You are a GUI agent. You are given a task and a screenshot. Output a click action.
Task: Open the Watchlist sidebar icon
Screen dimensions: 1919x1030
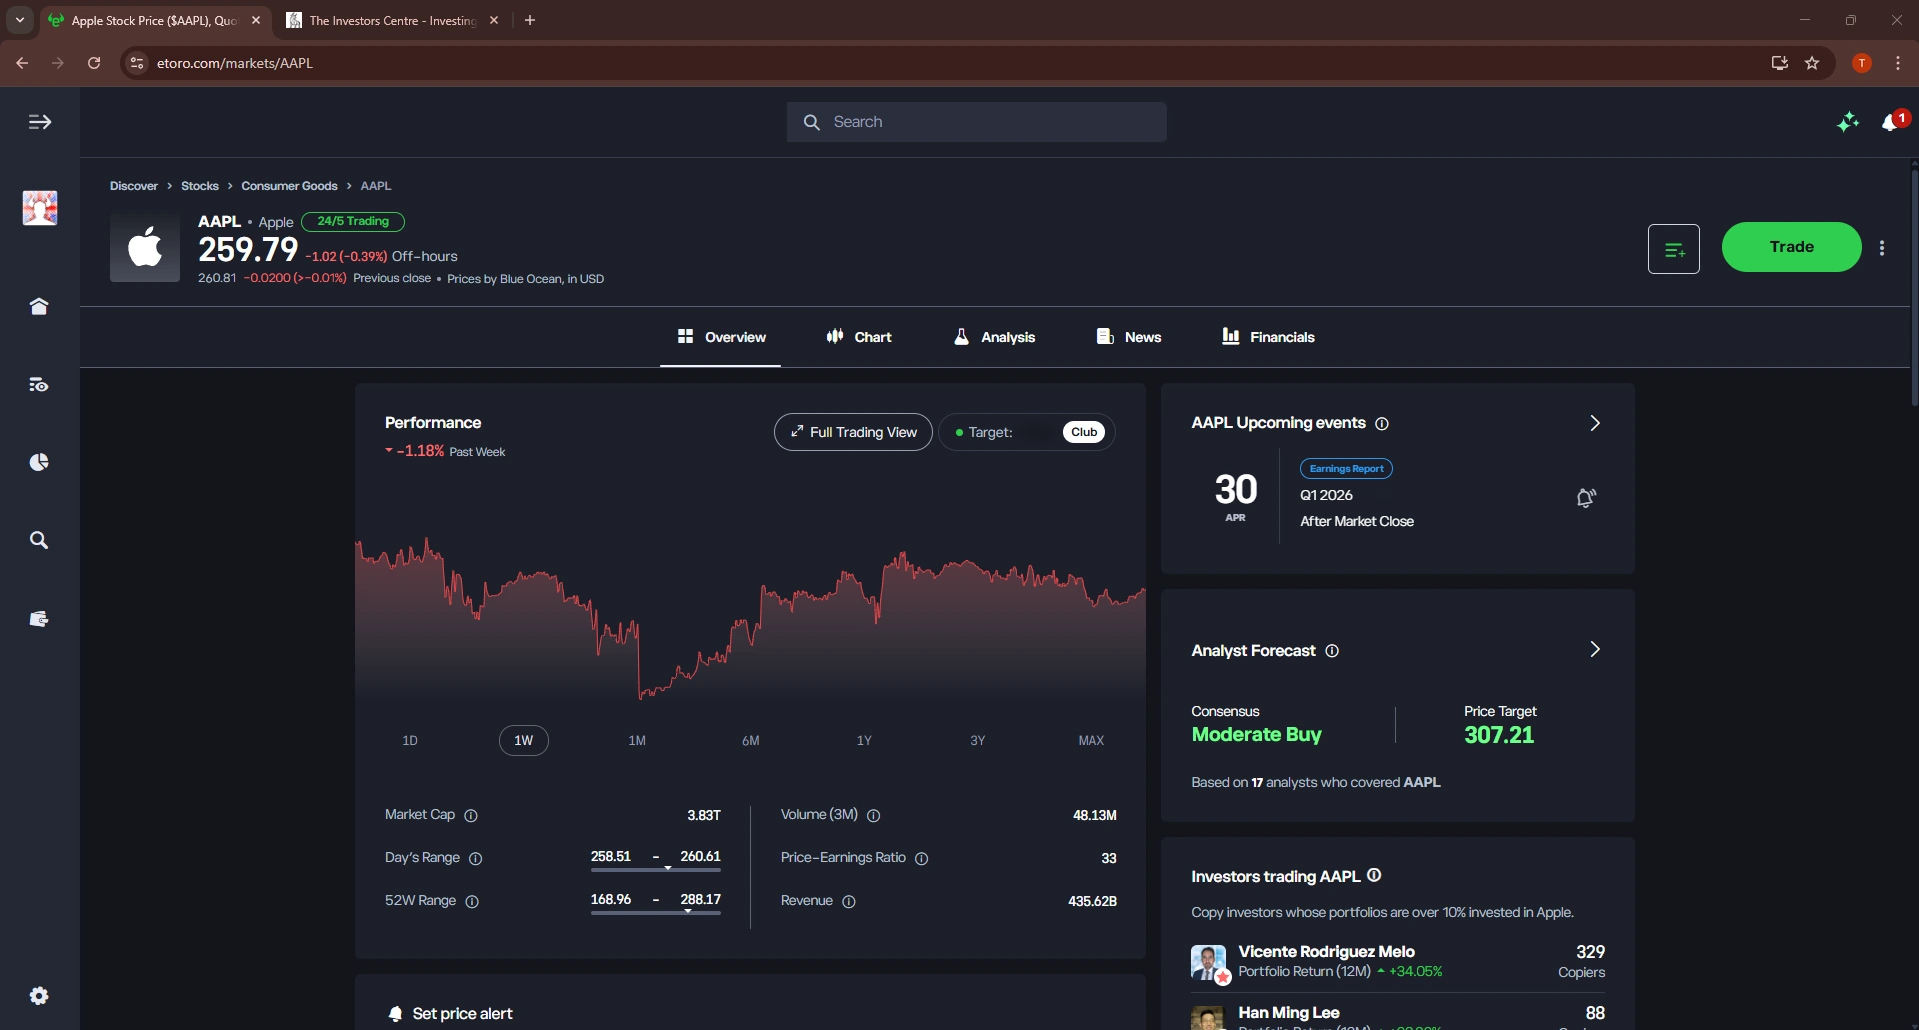pyautogui.click(x=39, y=385)
